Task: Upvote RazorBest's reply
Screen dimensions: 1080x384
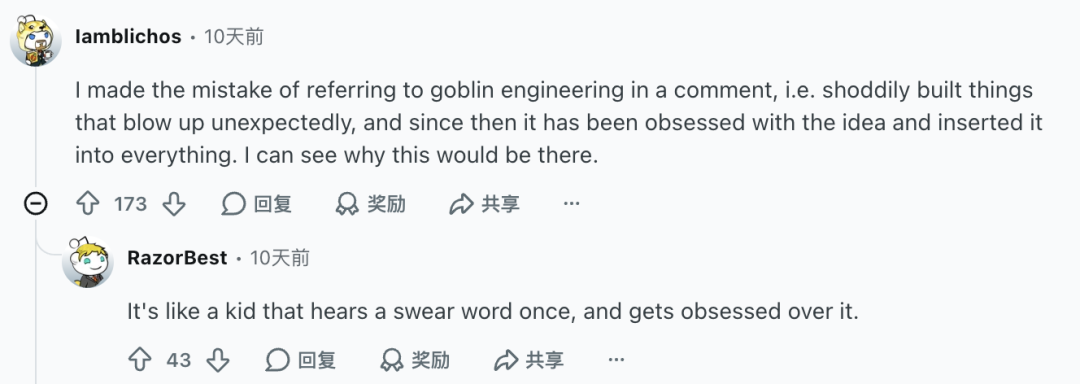Action: coord(140,359)
